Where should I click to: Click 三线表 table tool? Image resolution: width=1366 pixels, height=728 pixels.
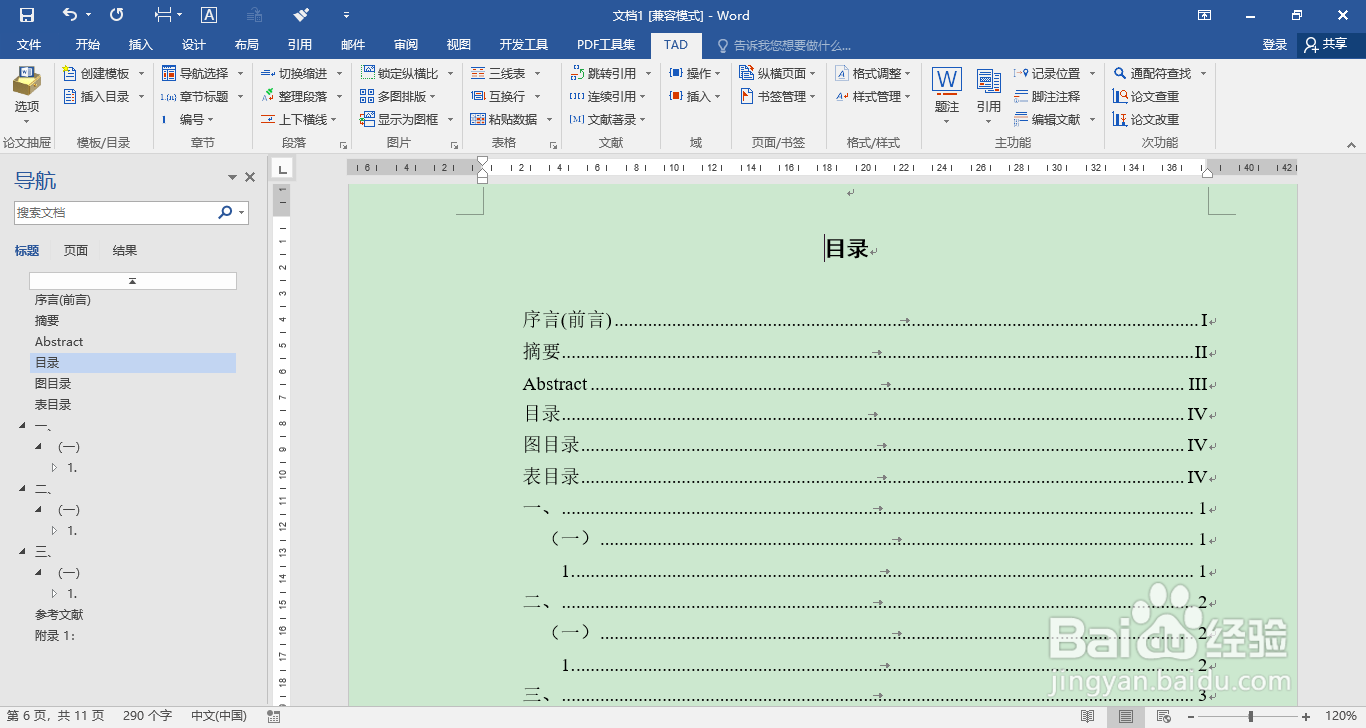pos(505,74)
